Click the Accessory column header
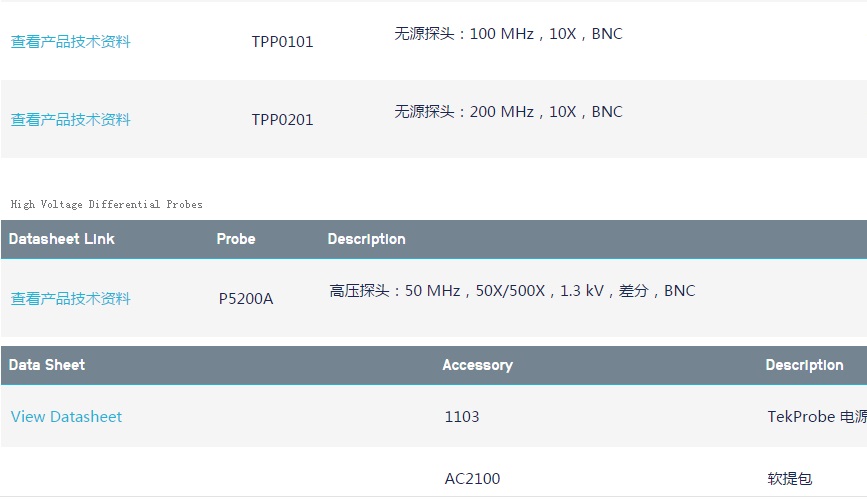This screenshot has width=867, height=499. (478, 365)
